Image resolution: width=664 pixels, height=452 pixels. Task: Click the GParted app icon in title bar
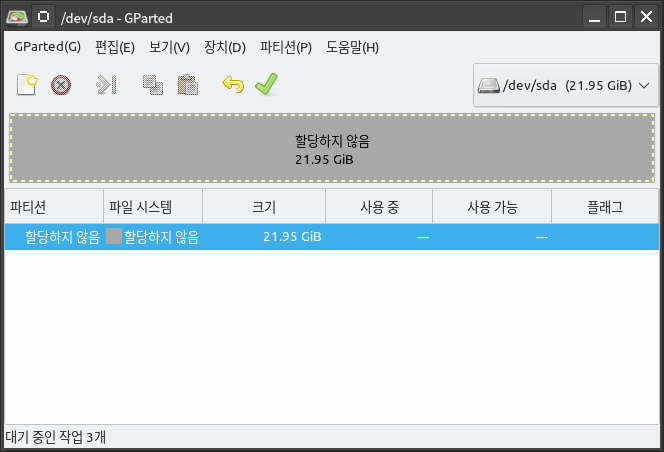tap(17, 17)
